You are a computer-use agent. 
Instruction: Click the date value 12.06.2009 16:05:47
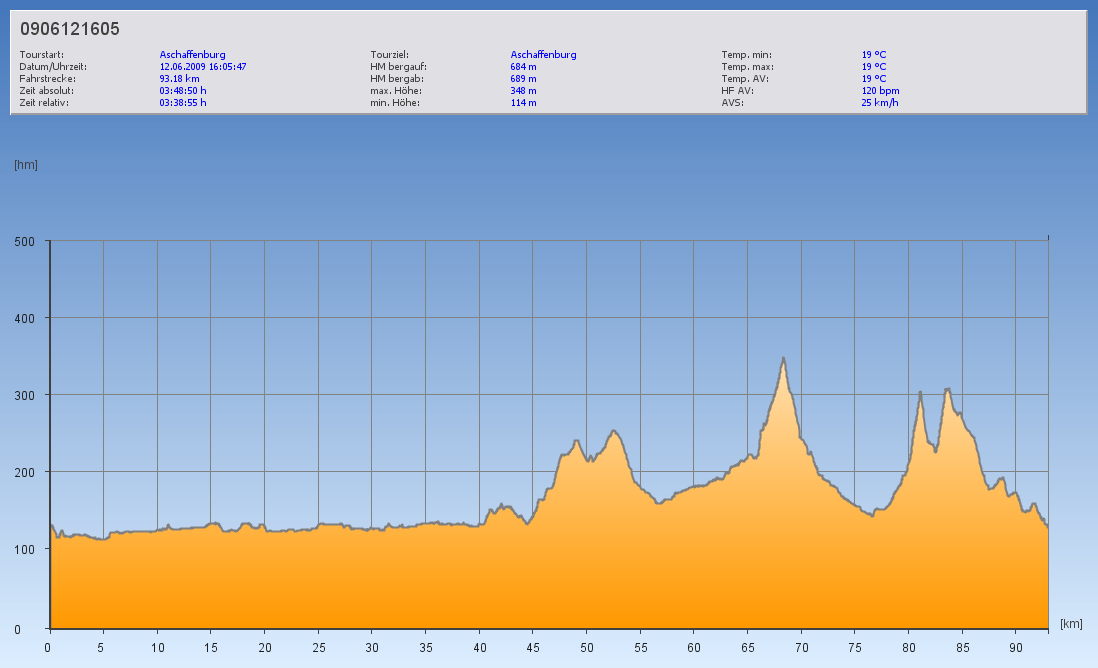tap(203, 67)
